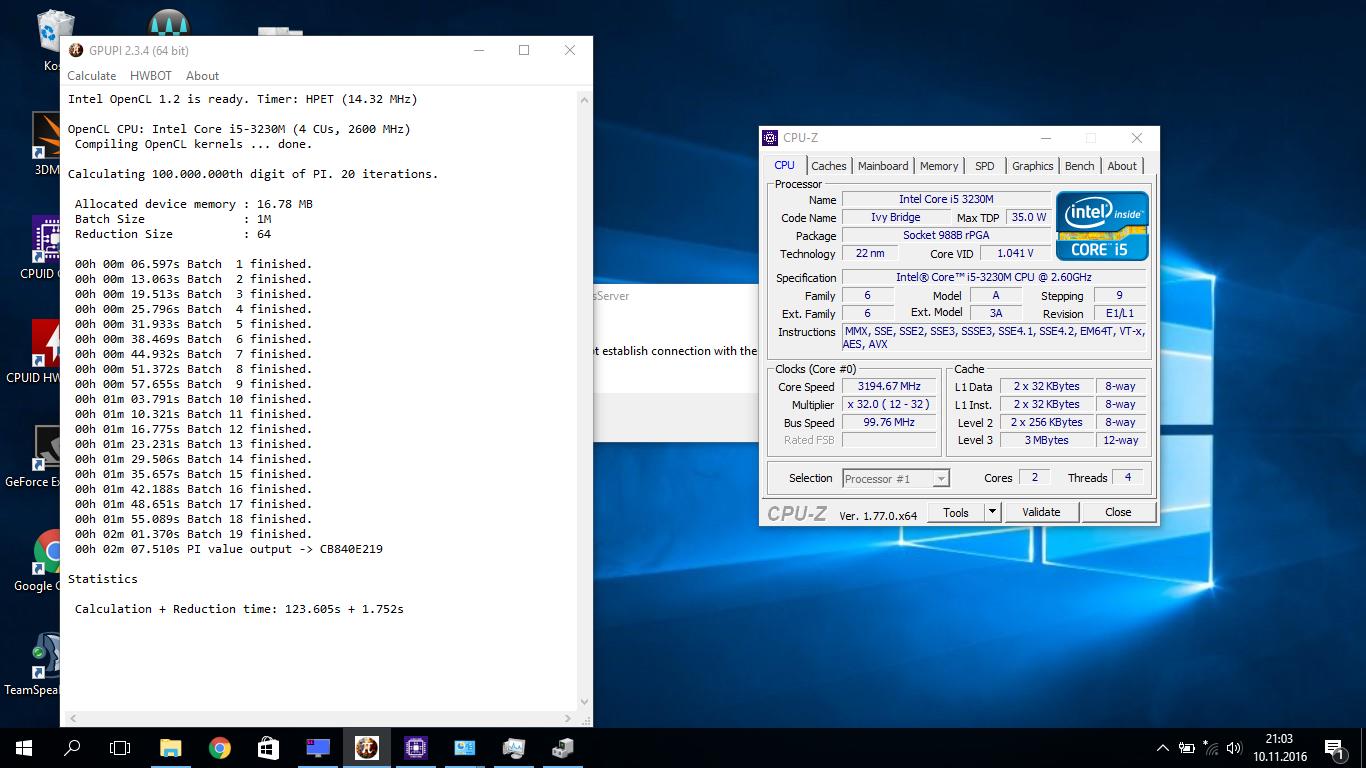Launch the 3DMark desktop shortcut
The width and height of the screenshot is (1366, 768).
click(x=46, y=135)
